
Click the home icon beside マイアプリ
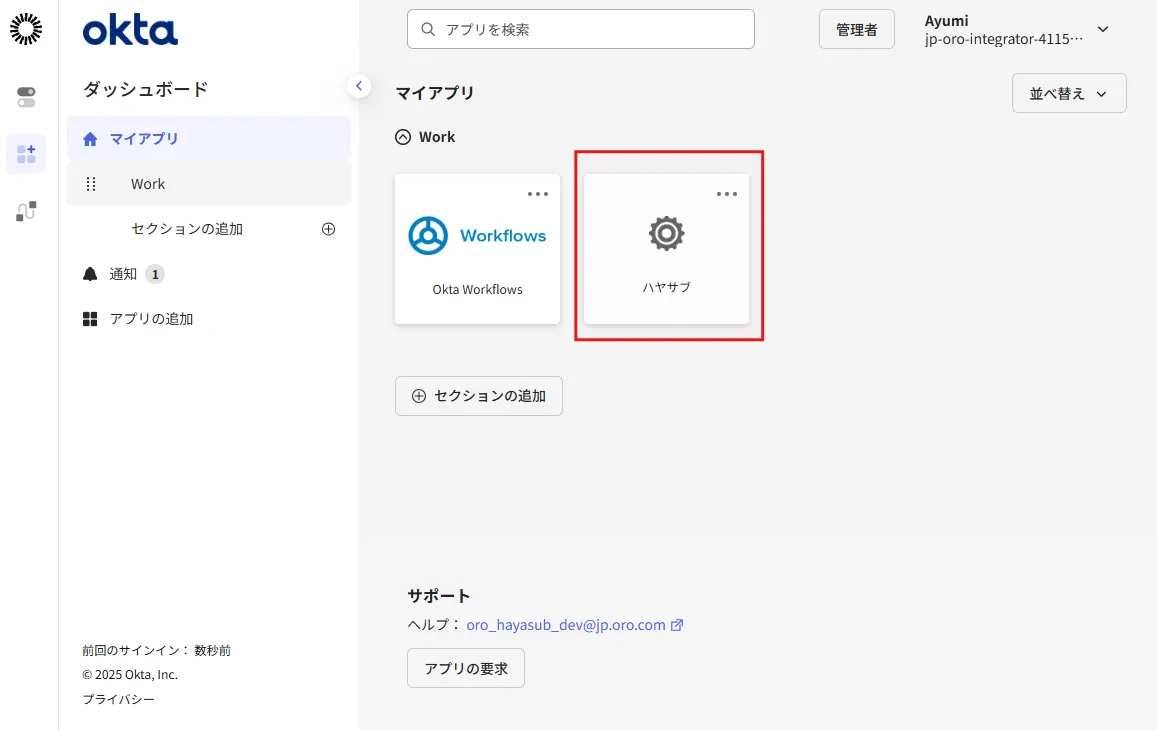click(90, 139)
